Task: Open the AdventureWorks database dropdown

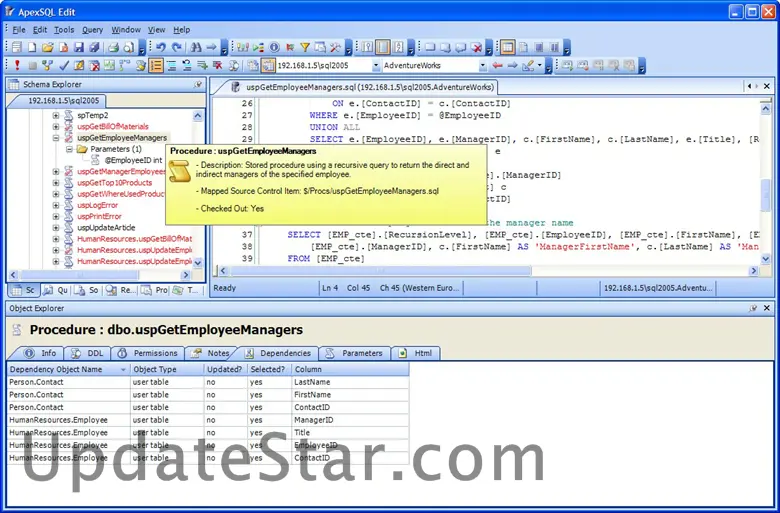Action: coord(482,65)
